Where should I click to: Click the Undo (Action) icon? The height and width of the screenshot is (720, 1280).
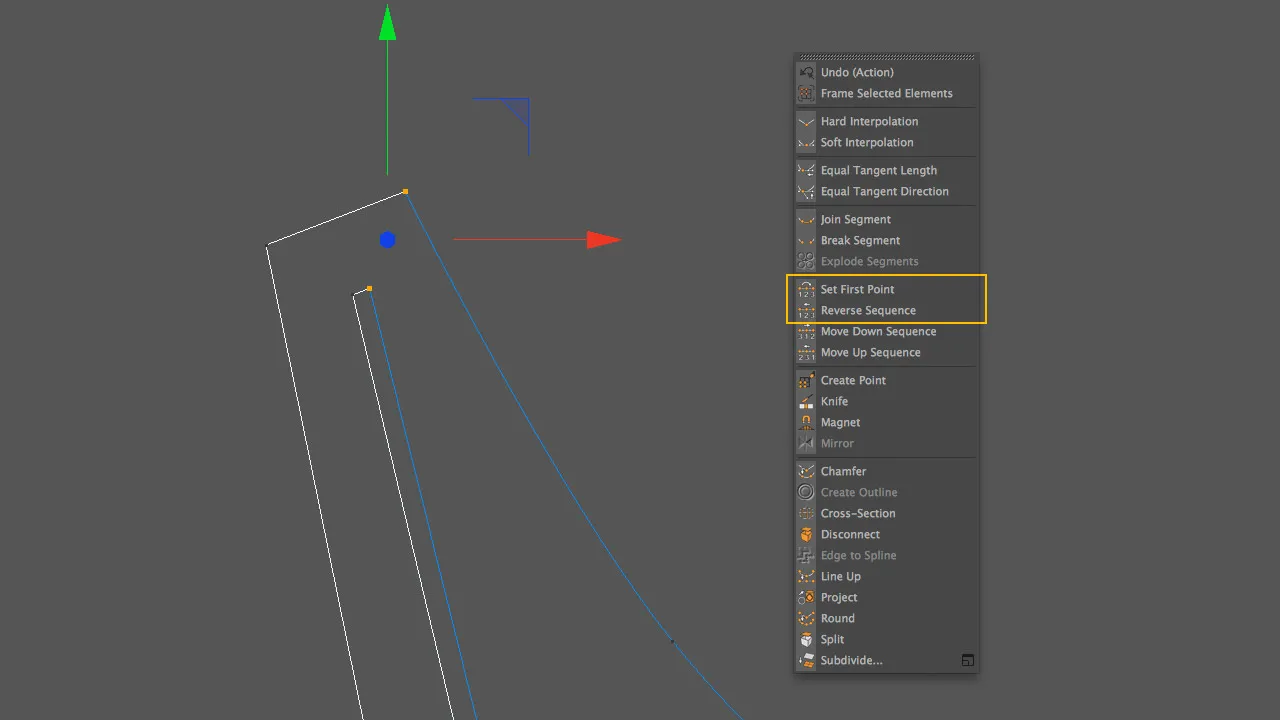806,72
